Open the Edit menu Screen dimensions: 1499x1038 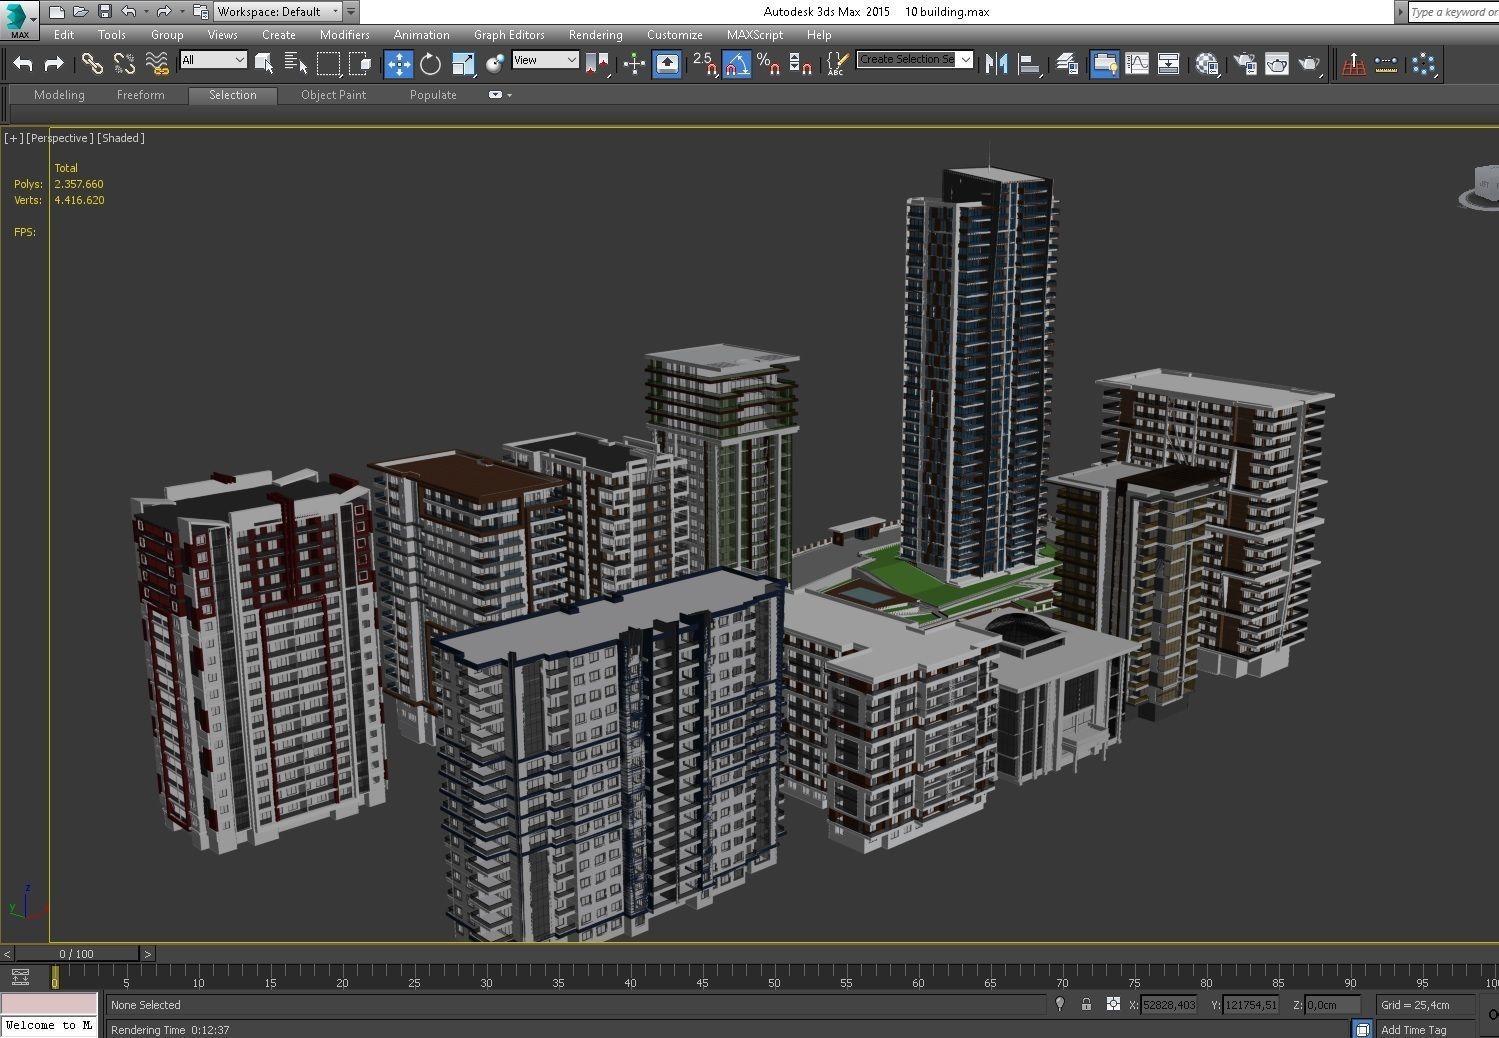tap(64, 34)
